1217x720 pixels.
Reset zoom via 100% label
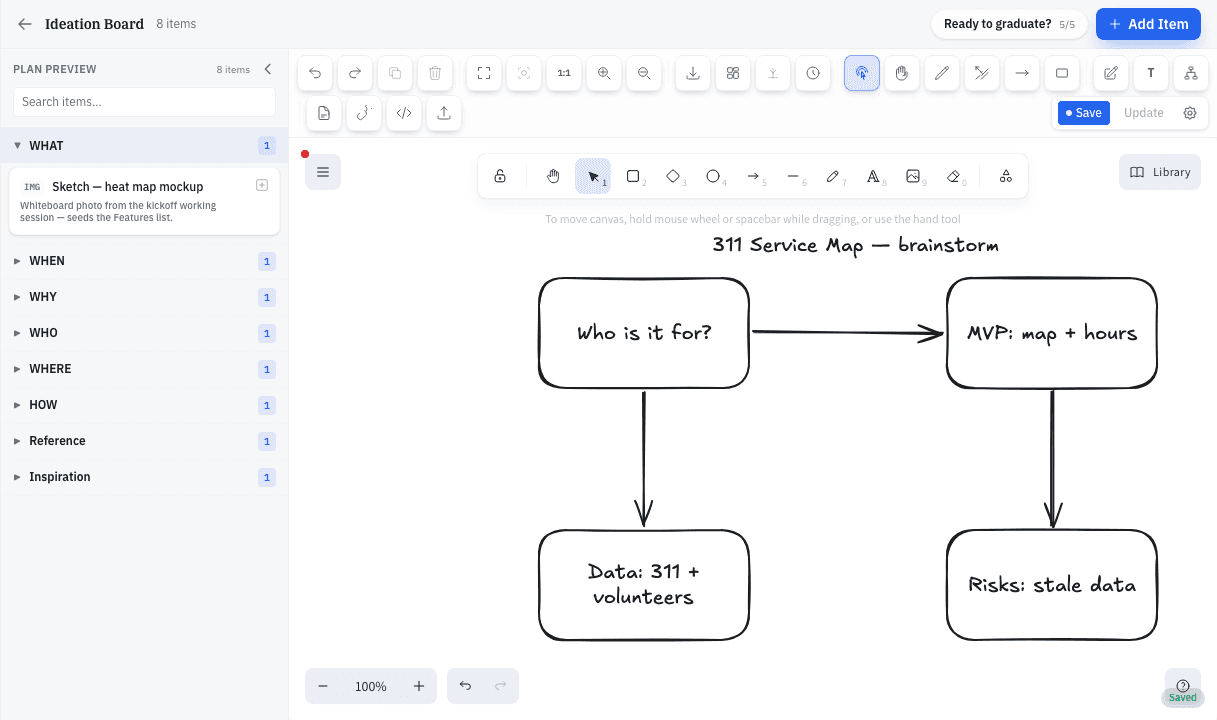(371, 686)
